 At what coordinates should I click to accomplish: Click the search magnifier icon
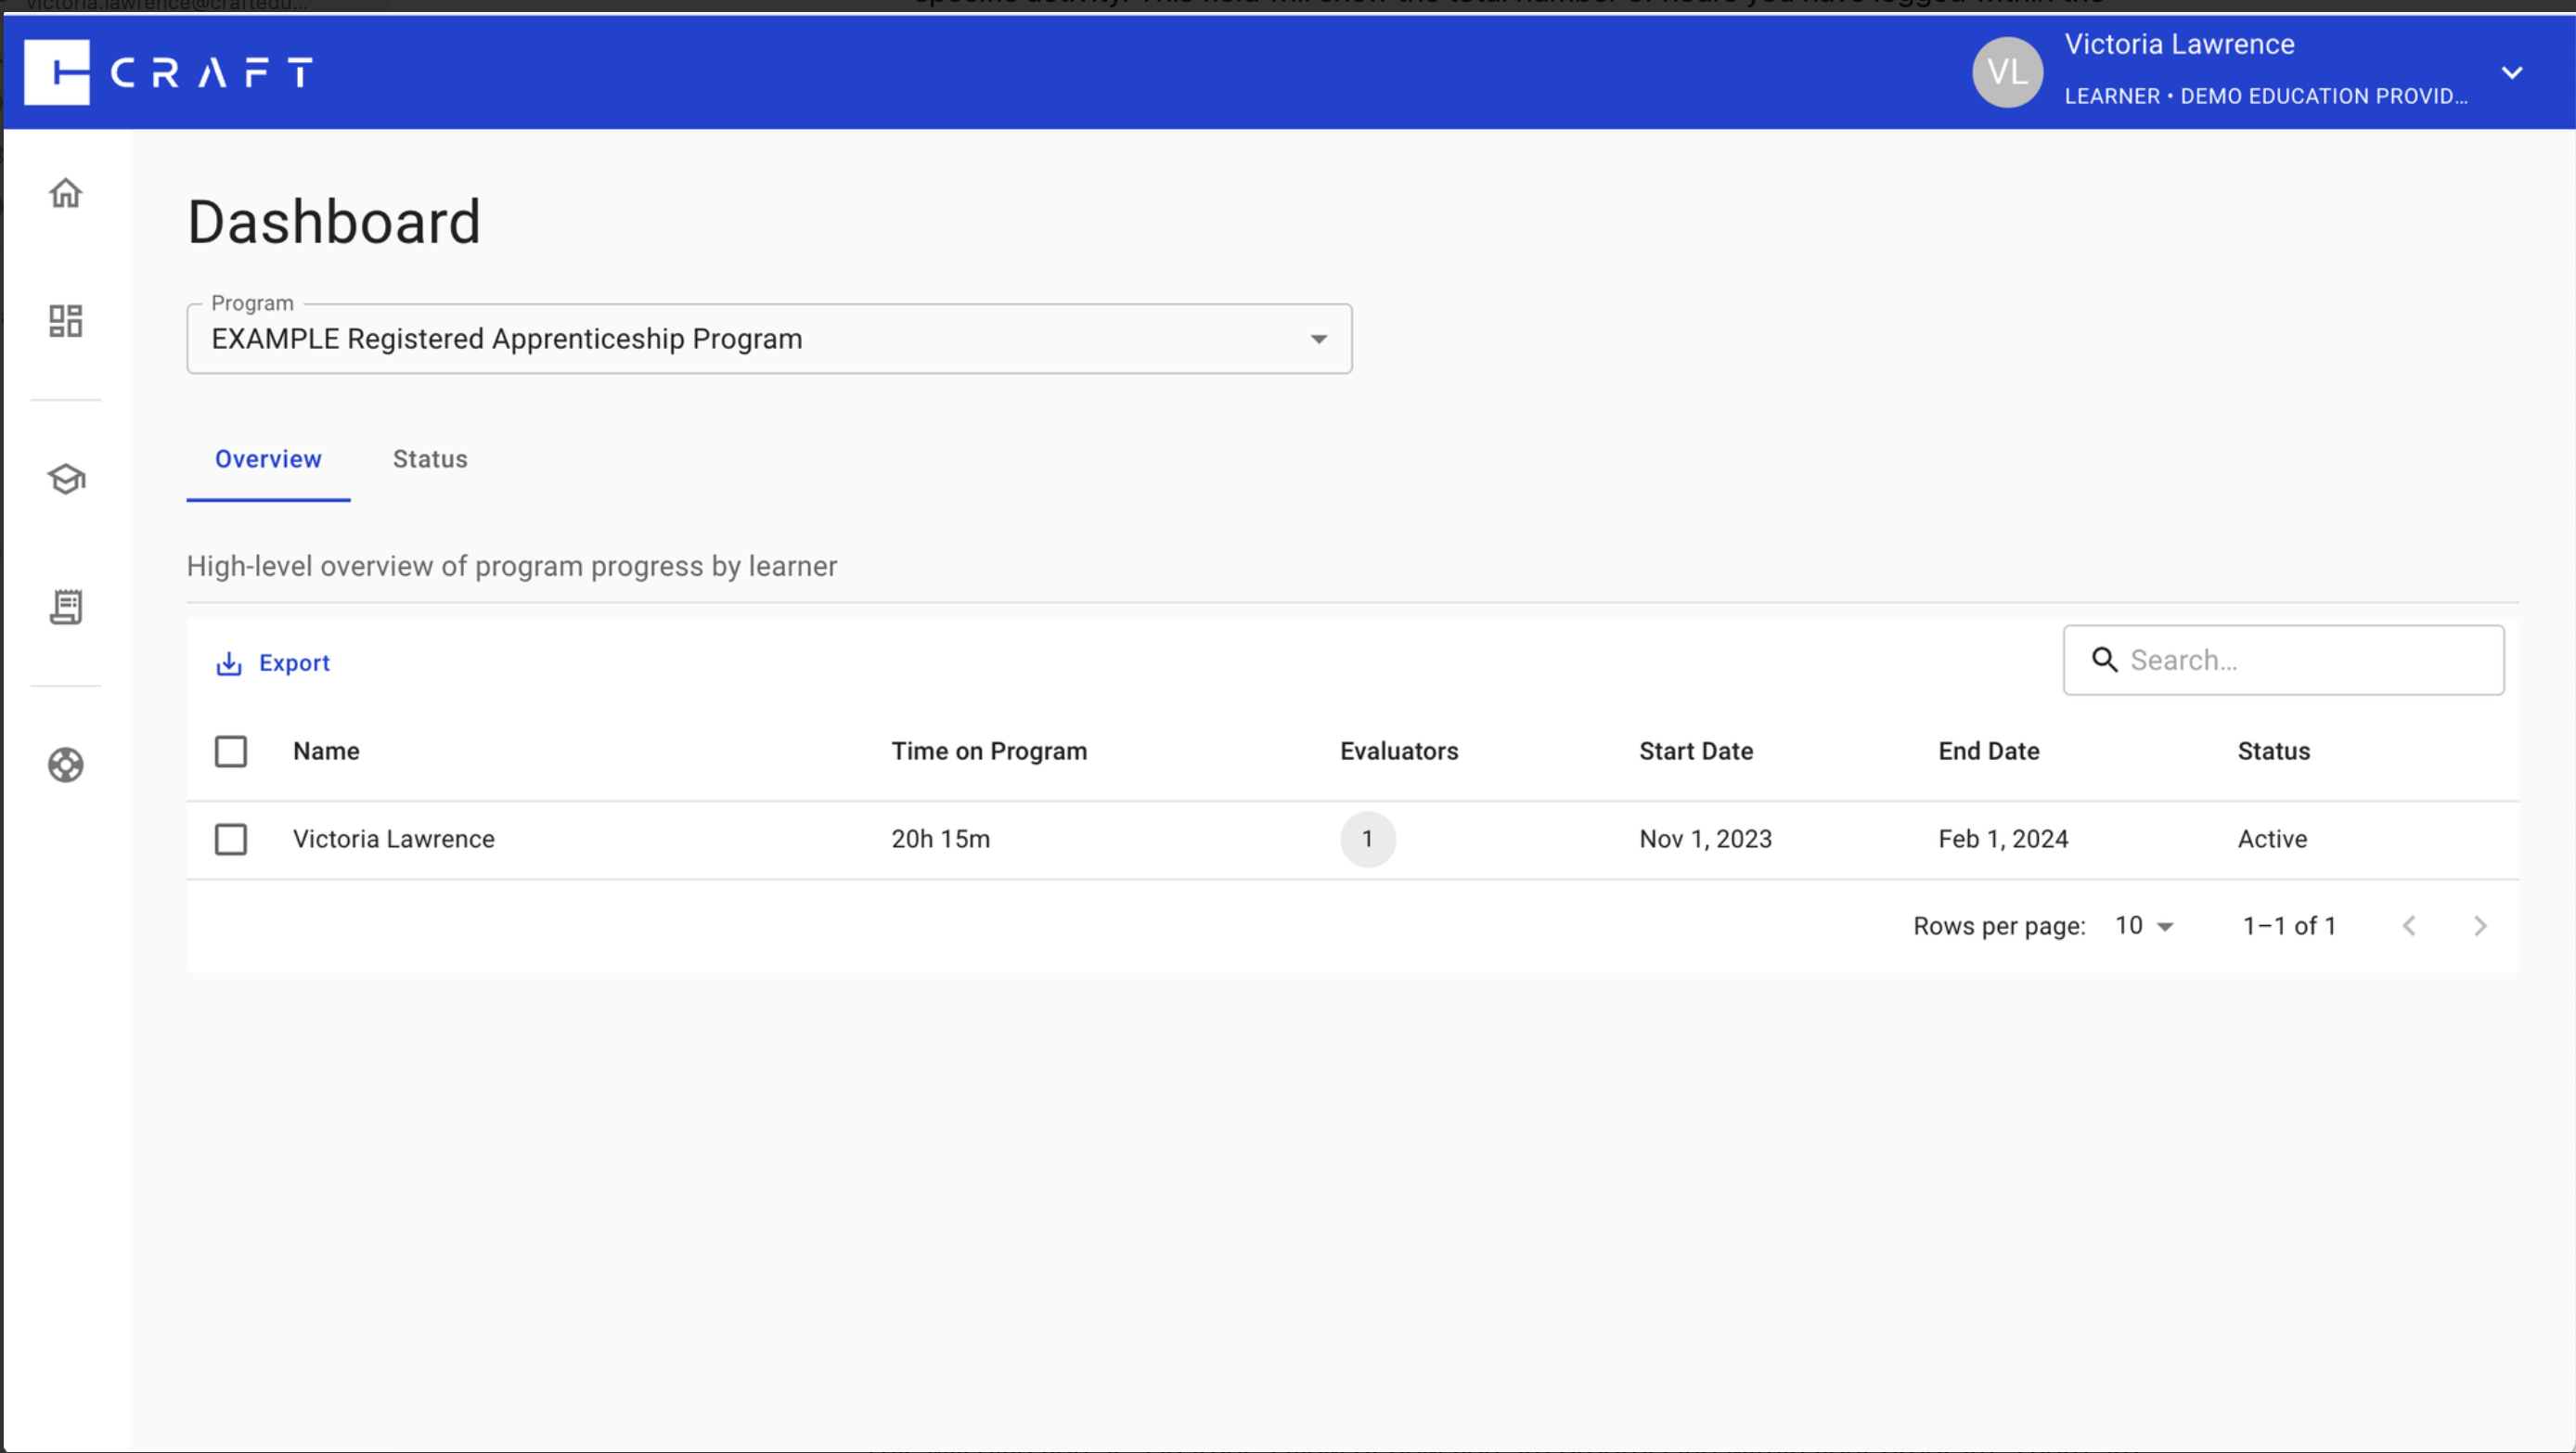tap(2104, 660)
